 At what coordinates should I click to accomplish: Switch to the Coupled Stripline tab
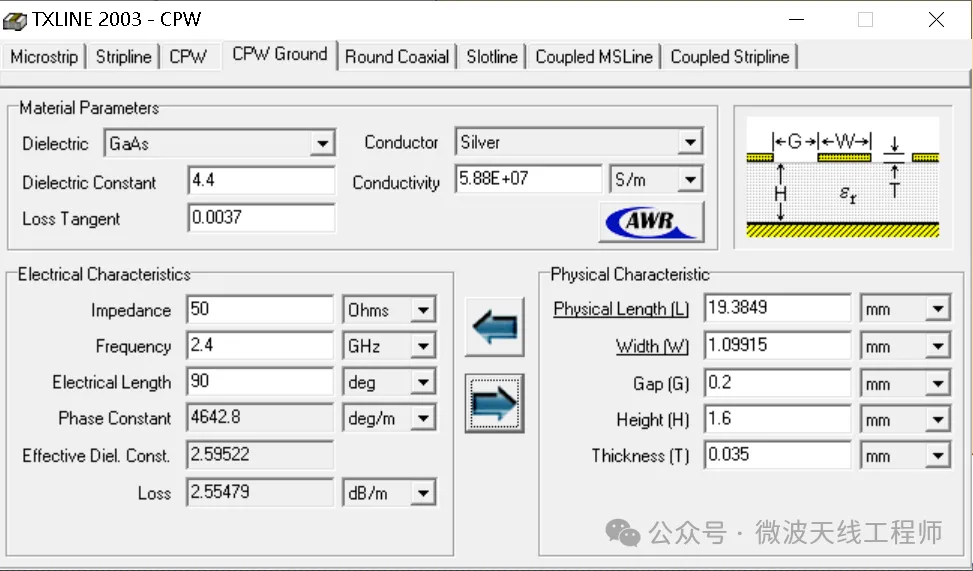pos(730,57)
